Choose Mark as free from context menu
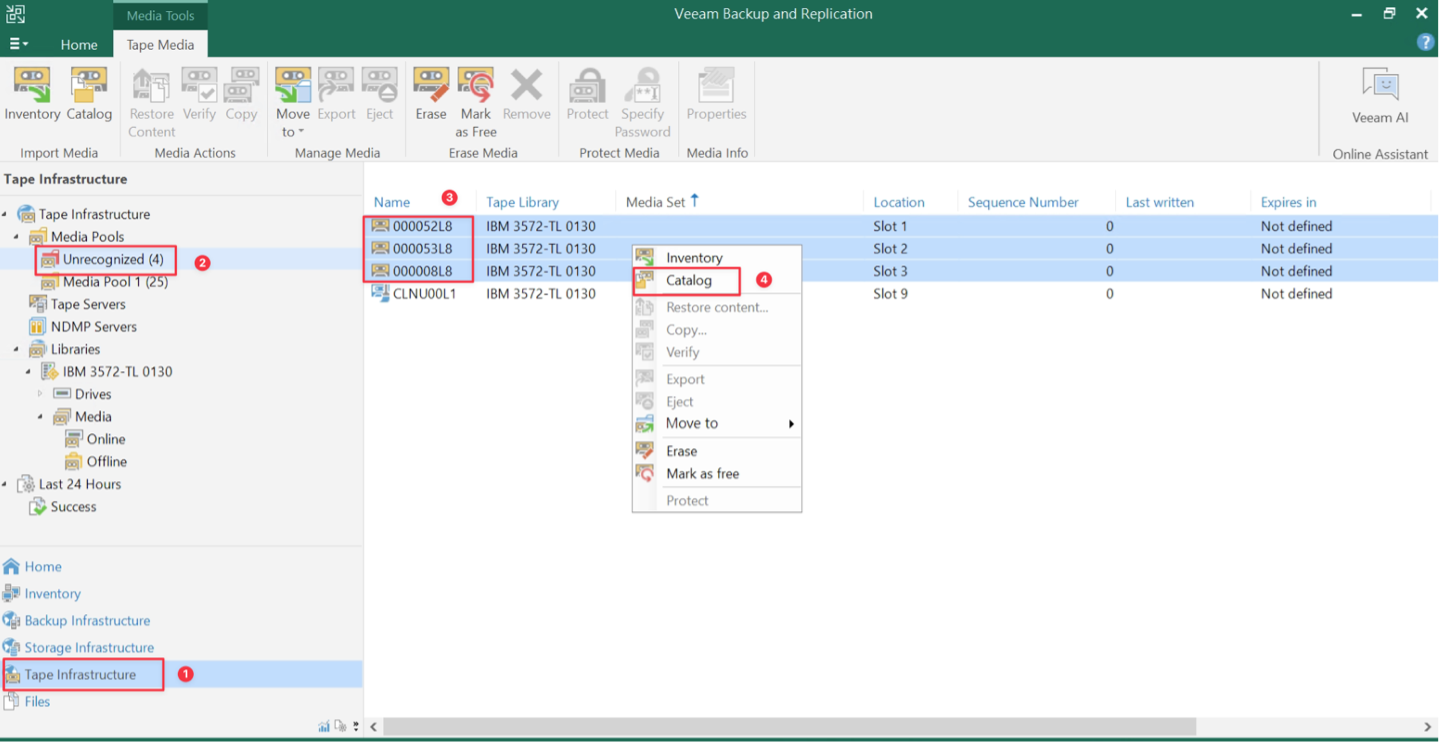The width and height of the screenshot is (1442, 745). point(717,474)
